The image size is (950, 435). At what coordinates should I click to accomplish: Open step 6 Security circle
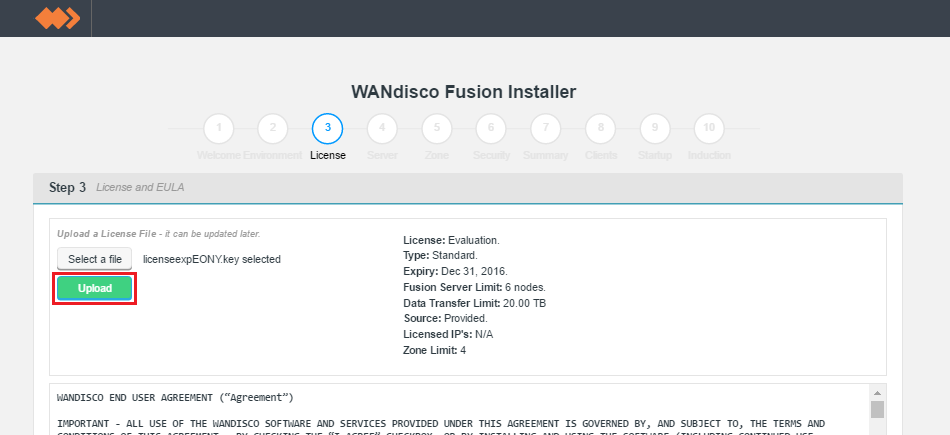[x=491, y=128]
